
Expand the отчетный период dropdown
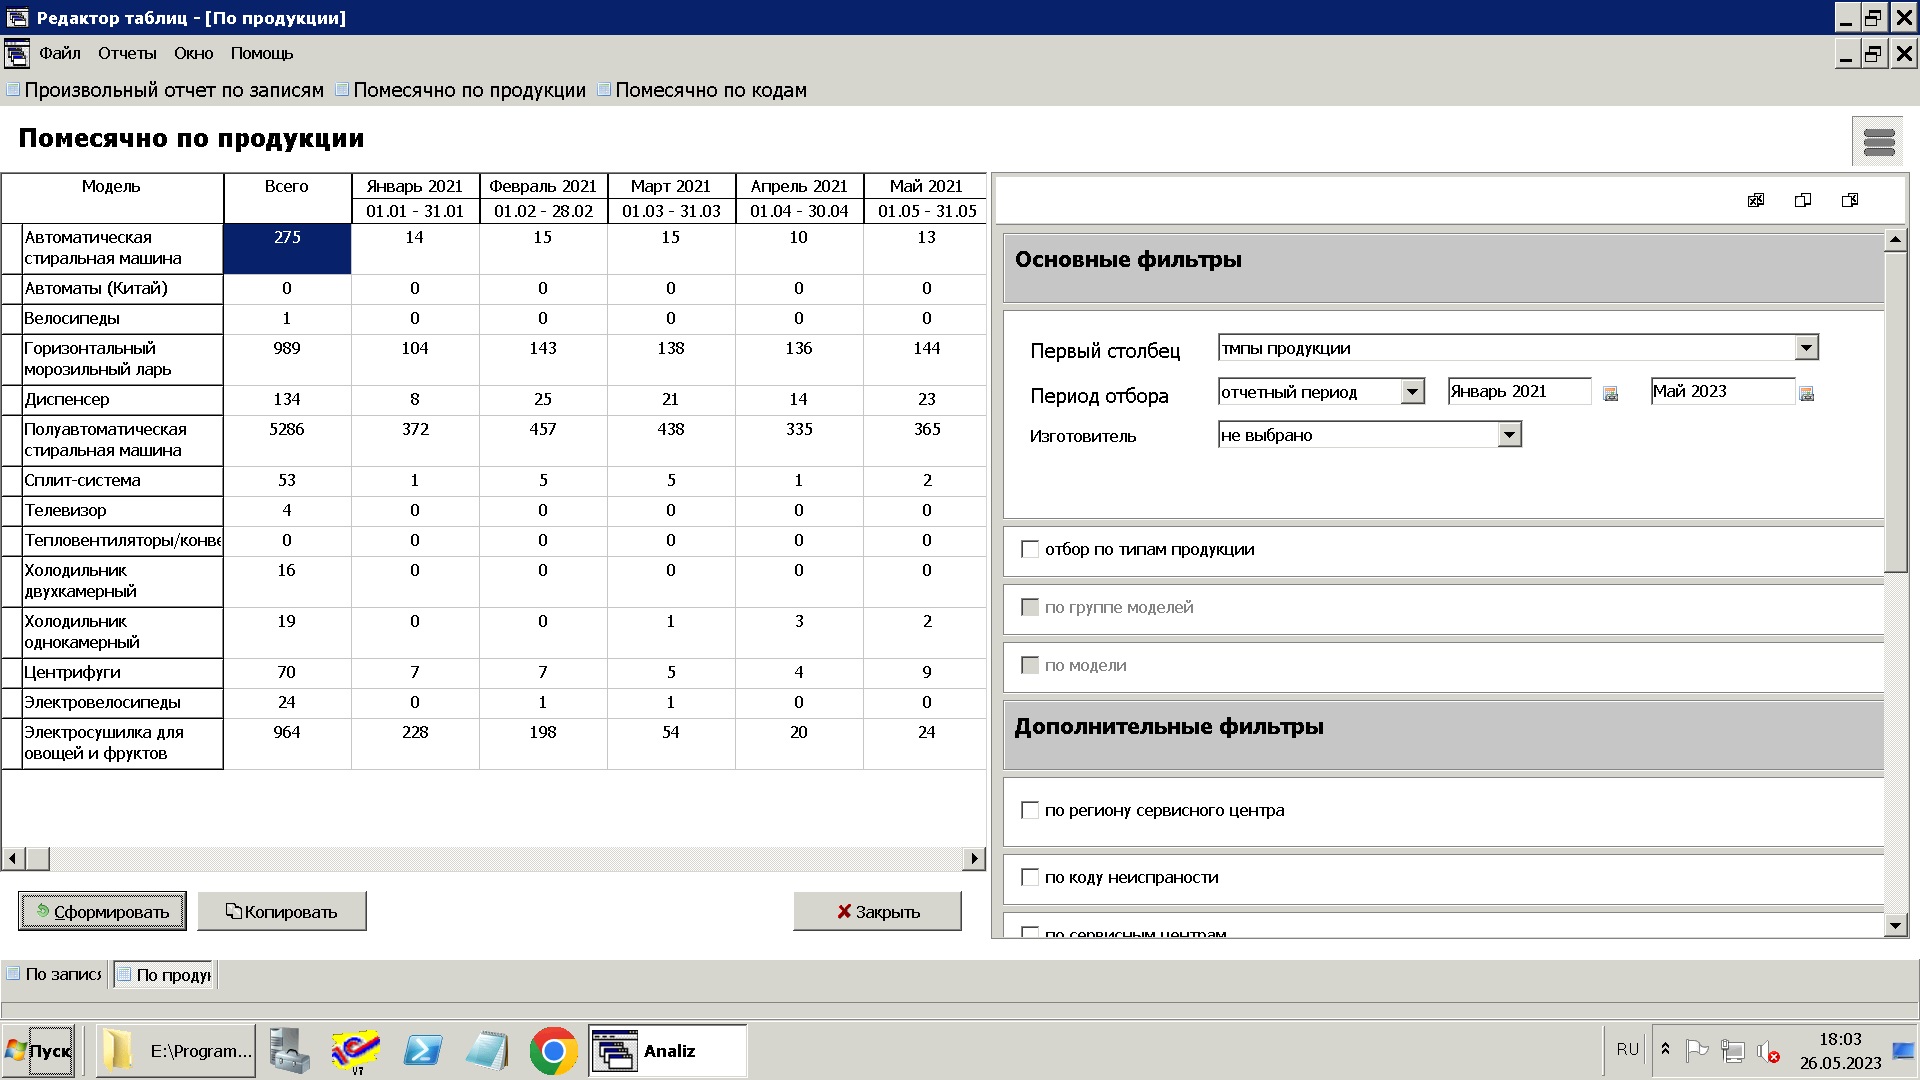click(1412, 391)
